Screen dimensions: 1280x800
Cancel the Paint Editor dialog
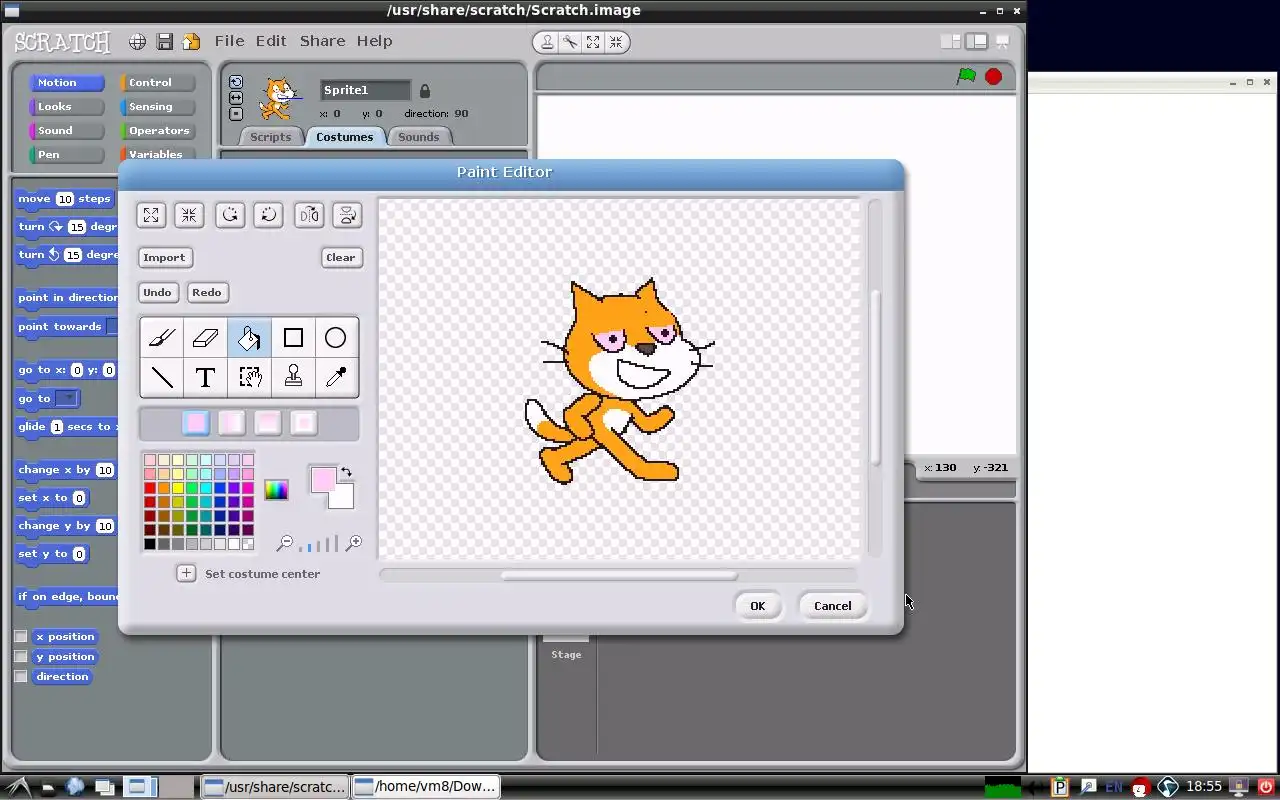(x=832, y=606)
